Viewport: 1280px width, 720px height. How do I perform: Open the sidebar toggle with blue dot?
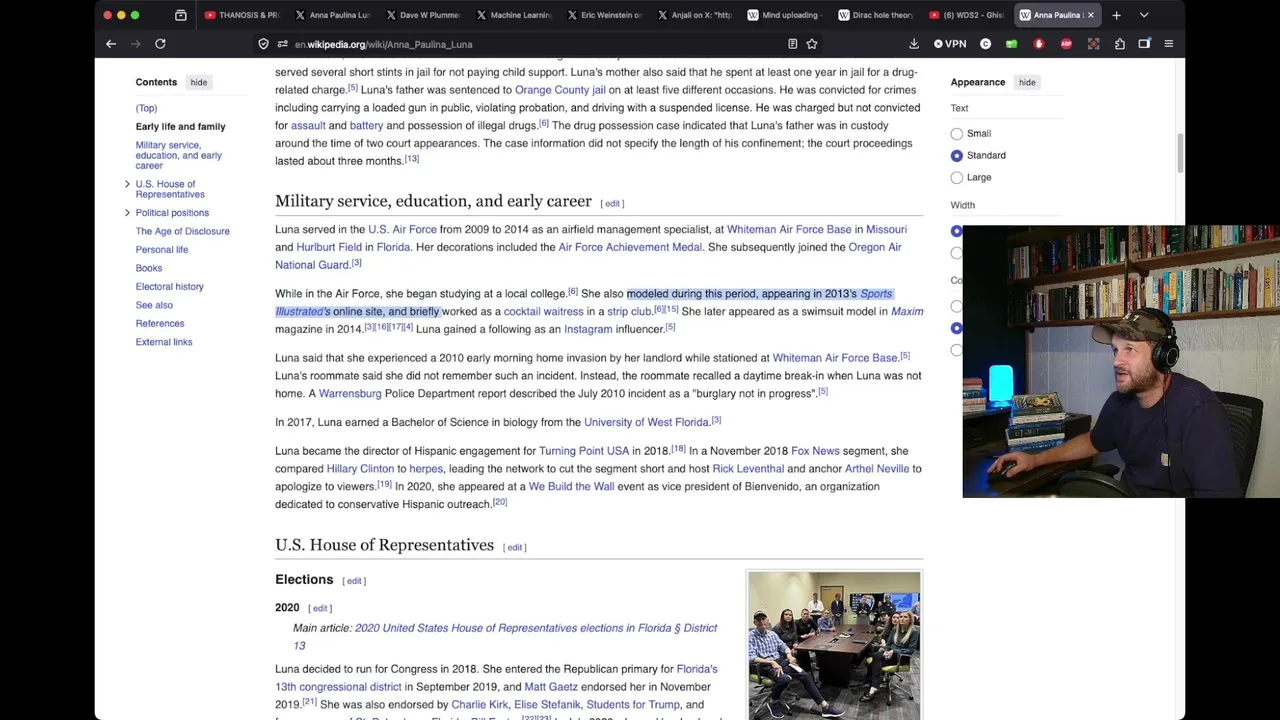click(1144, 44)
